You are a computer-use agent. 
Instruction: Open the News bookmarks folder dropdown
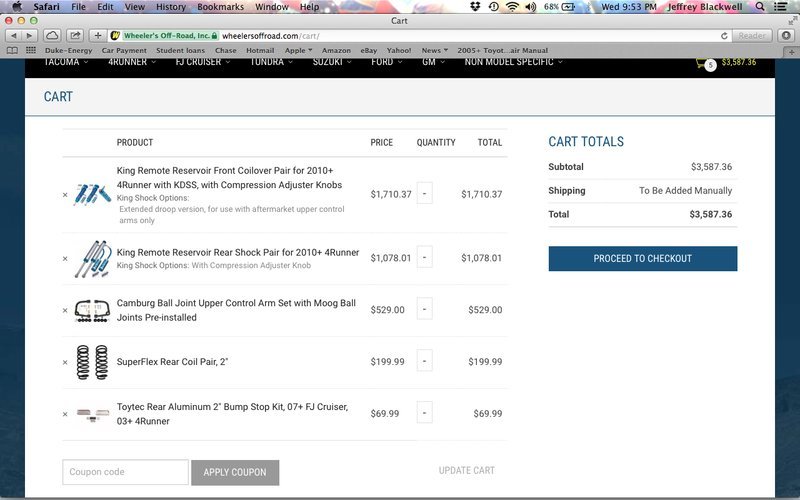coord(435,51)
